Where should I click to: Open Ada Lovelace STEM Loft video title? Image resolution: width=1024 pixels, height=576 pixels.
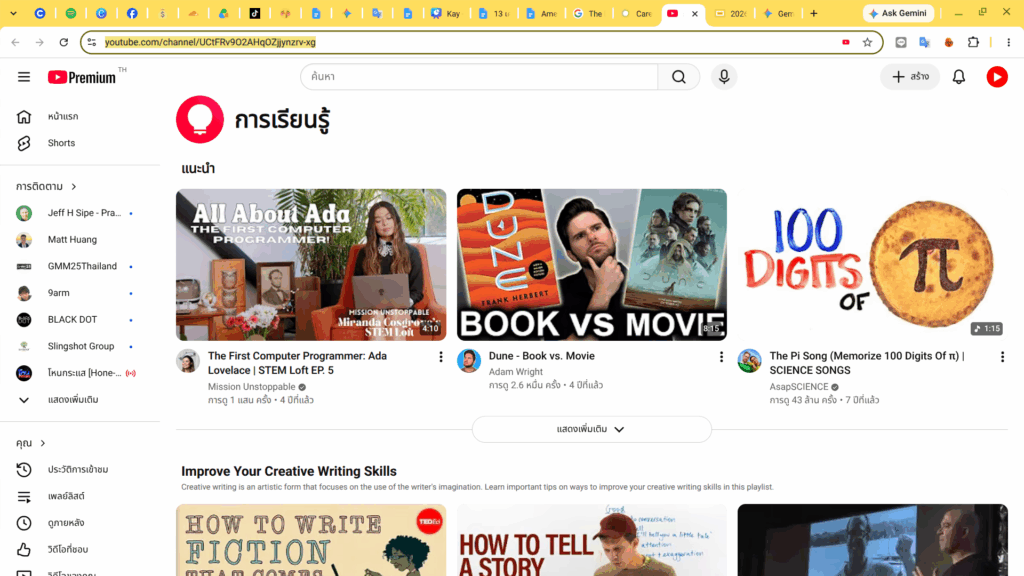click(297, 363)
